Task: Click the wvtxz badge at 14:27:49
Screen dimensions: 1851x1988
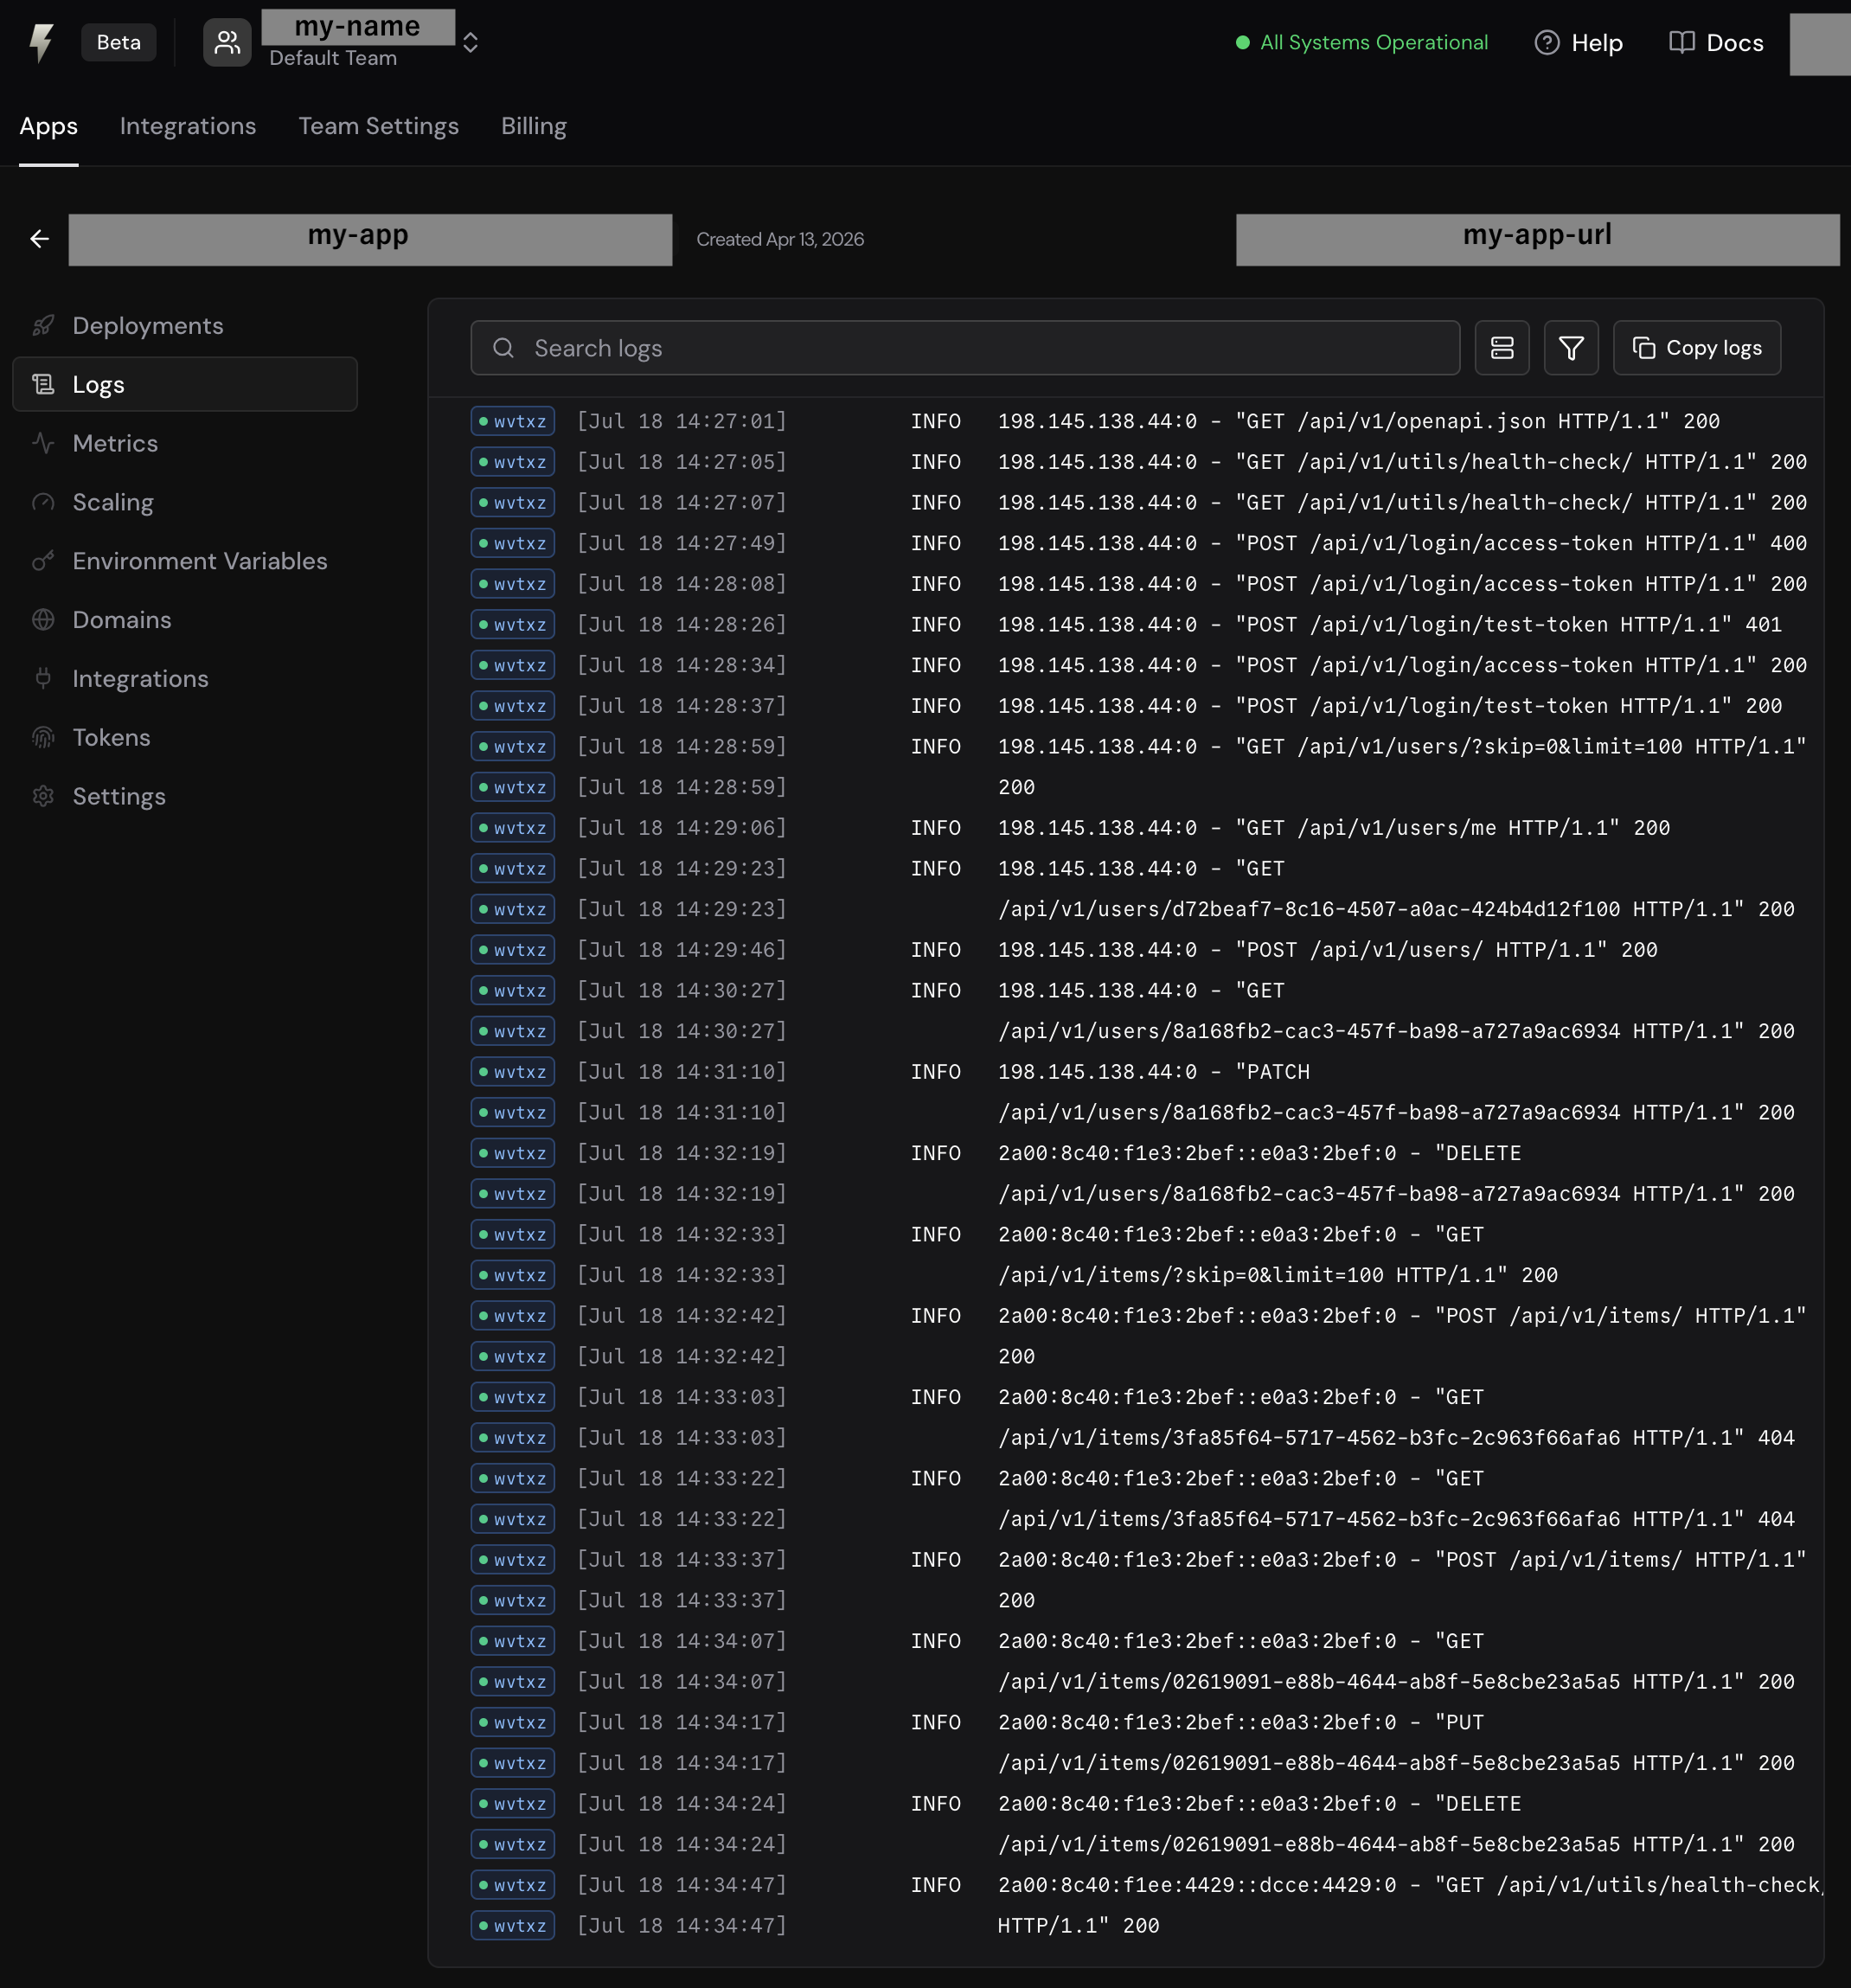Action: click(x=513, y=544)
